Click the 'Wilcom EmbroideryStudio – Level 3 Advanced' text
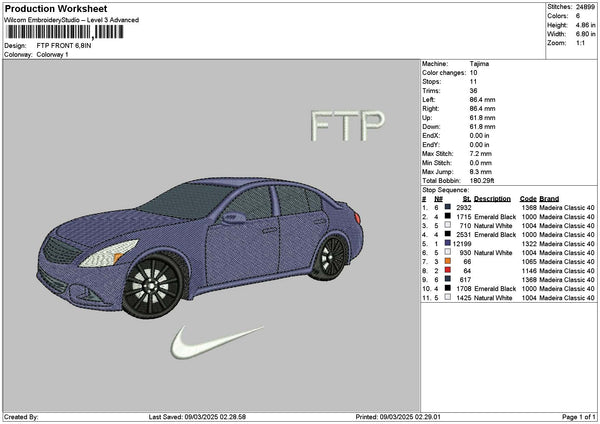The height and width of the screenshot is (424, 600). 72,20
